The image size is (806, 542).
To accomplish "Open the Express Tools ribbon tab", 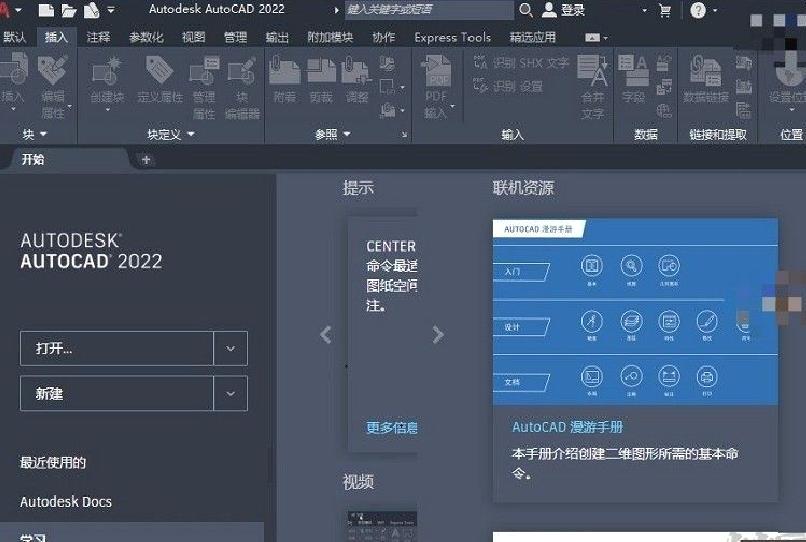I will [x=452, y=37].
